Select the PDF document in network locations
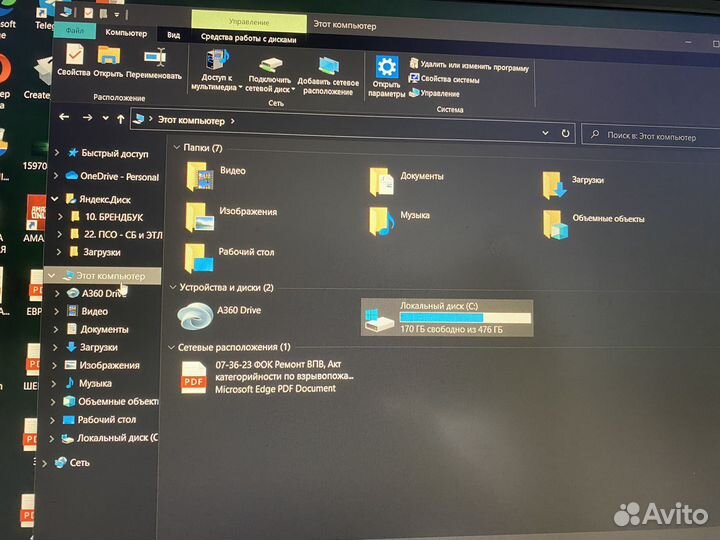Screen dimensions: 720x540 pos(193,378)
